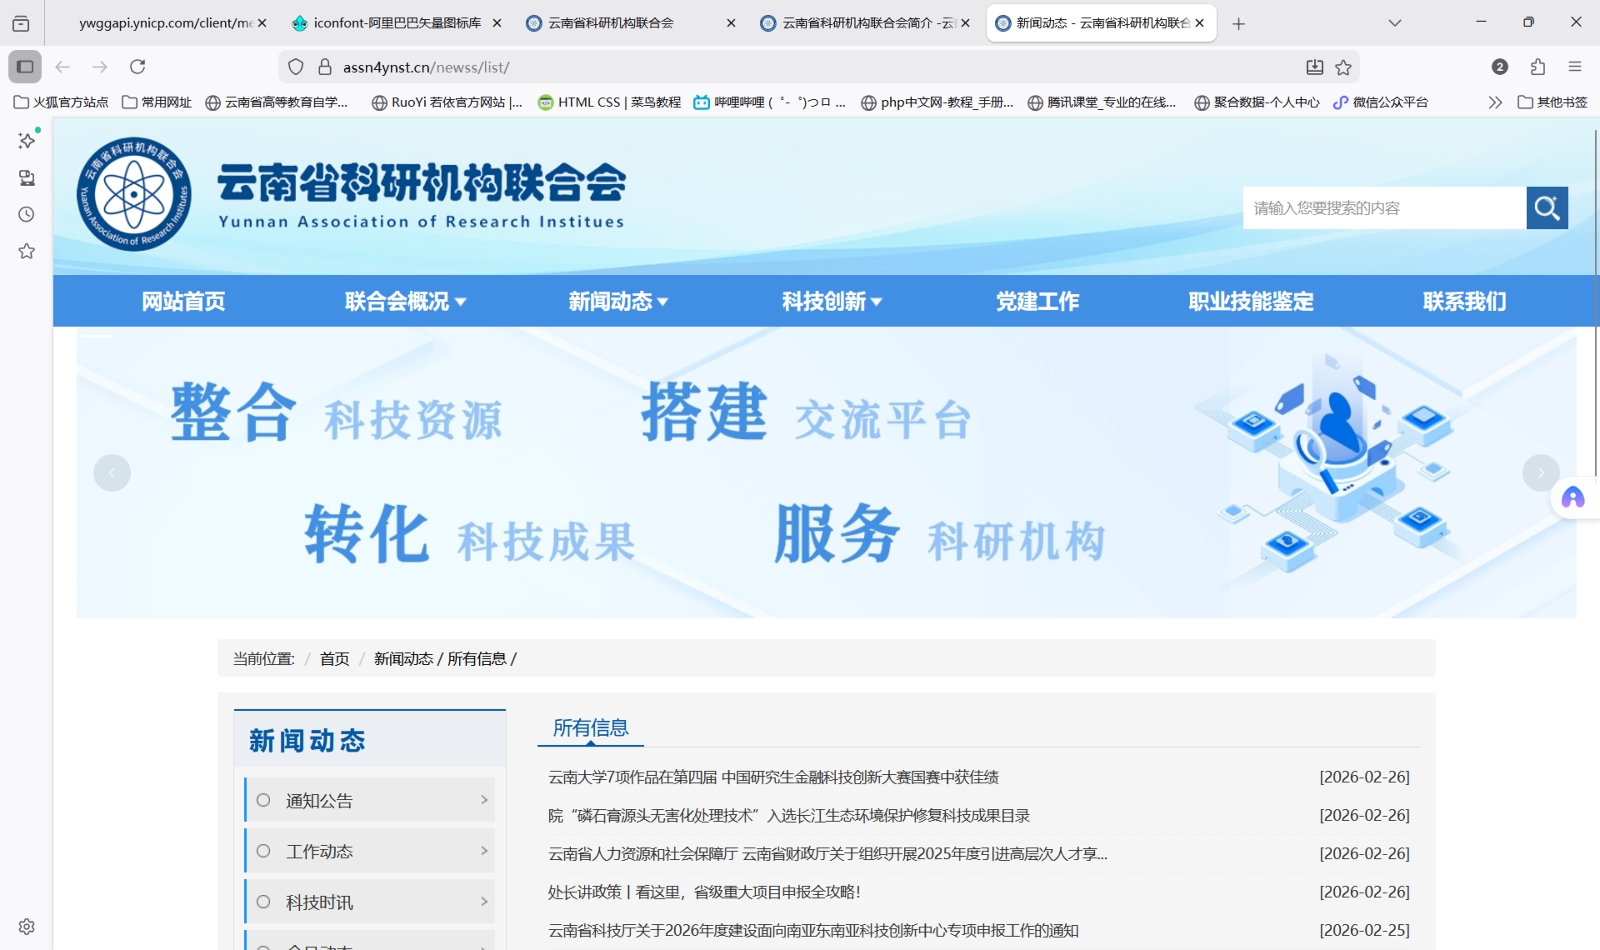
Task: Open the floating AI assistant icon on right edge
Action: click(x=1573, y=497)
